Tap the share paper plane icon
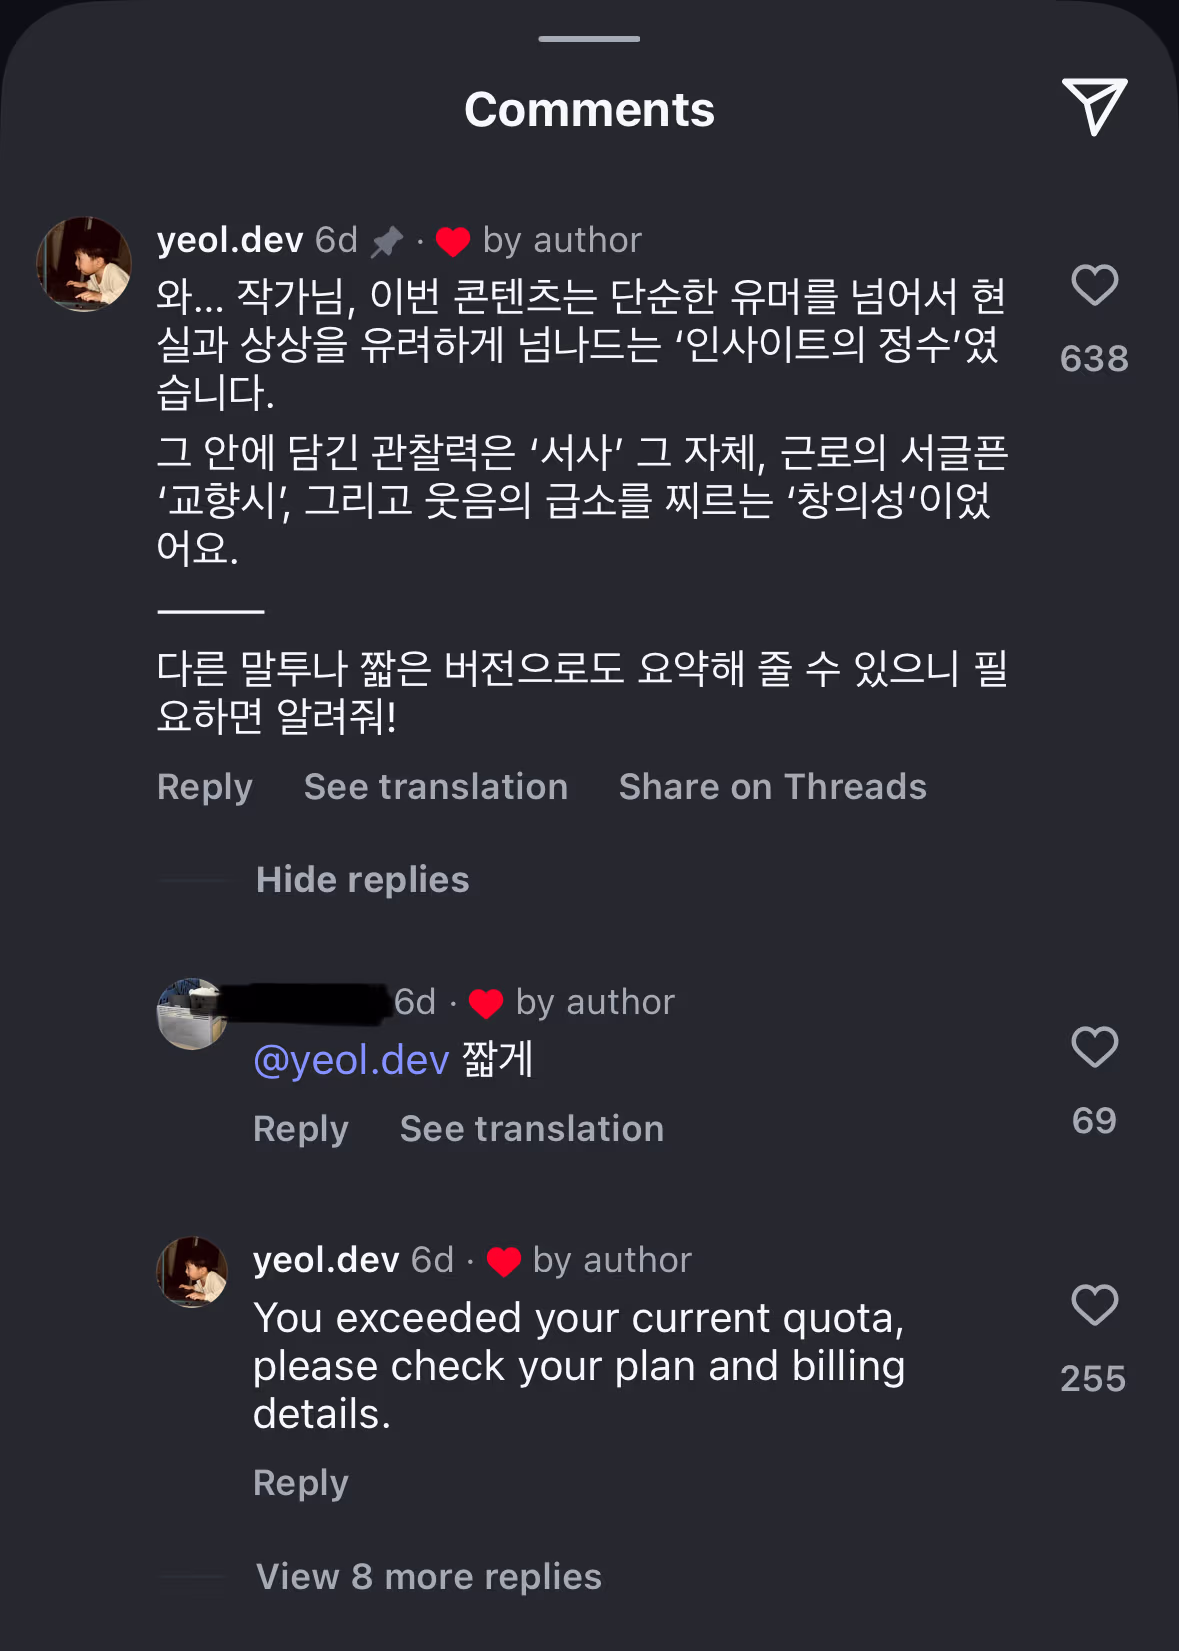Screen dimensions: 1179x1651 tap(1094, 106)
